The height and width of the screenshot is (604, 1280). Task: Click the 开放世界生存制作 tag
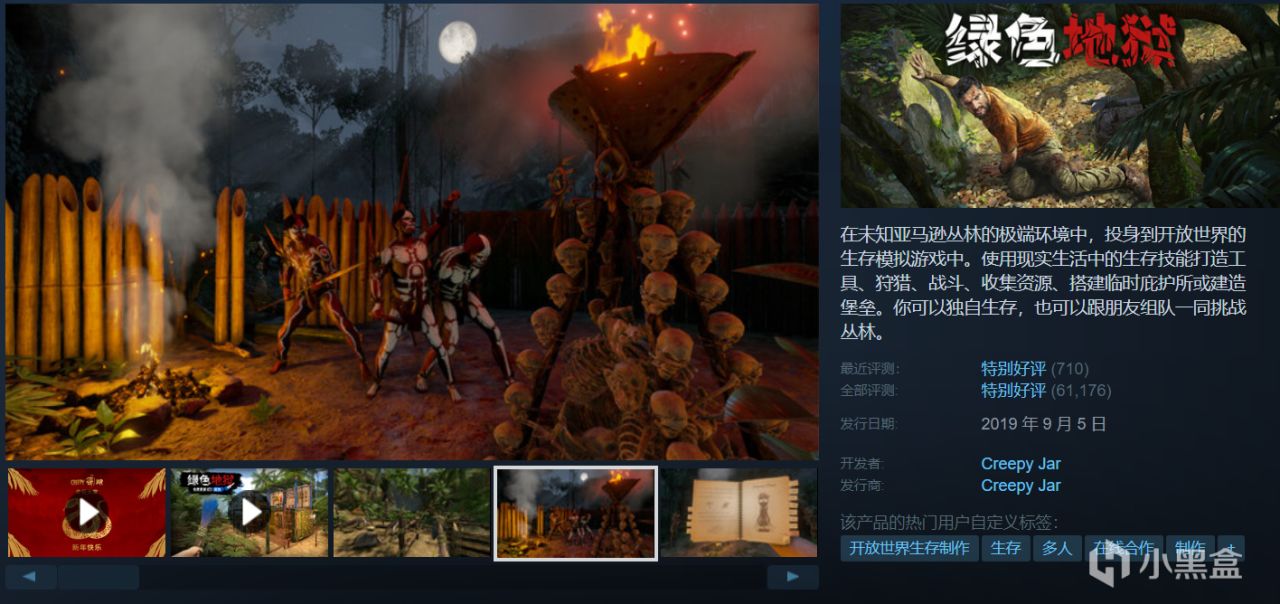pos(909,548)
